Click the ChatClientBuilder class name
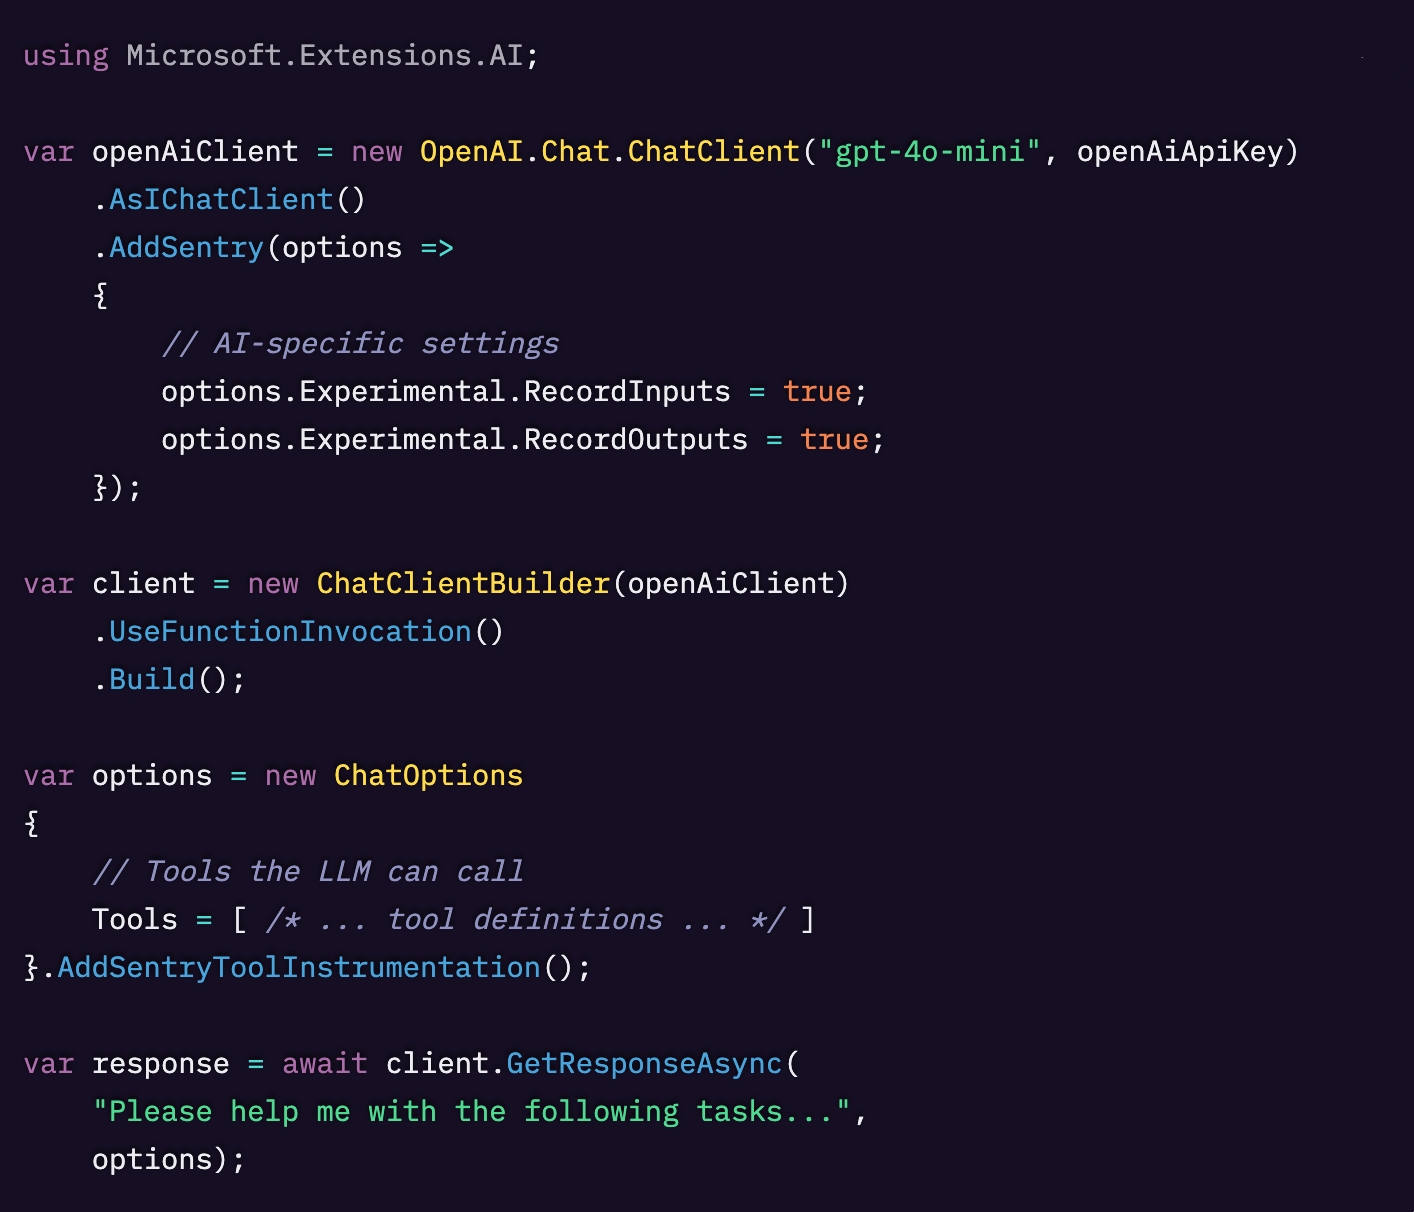 point(463,584)
